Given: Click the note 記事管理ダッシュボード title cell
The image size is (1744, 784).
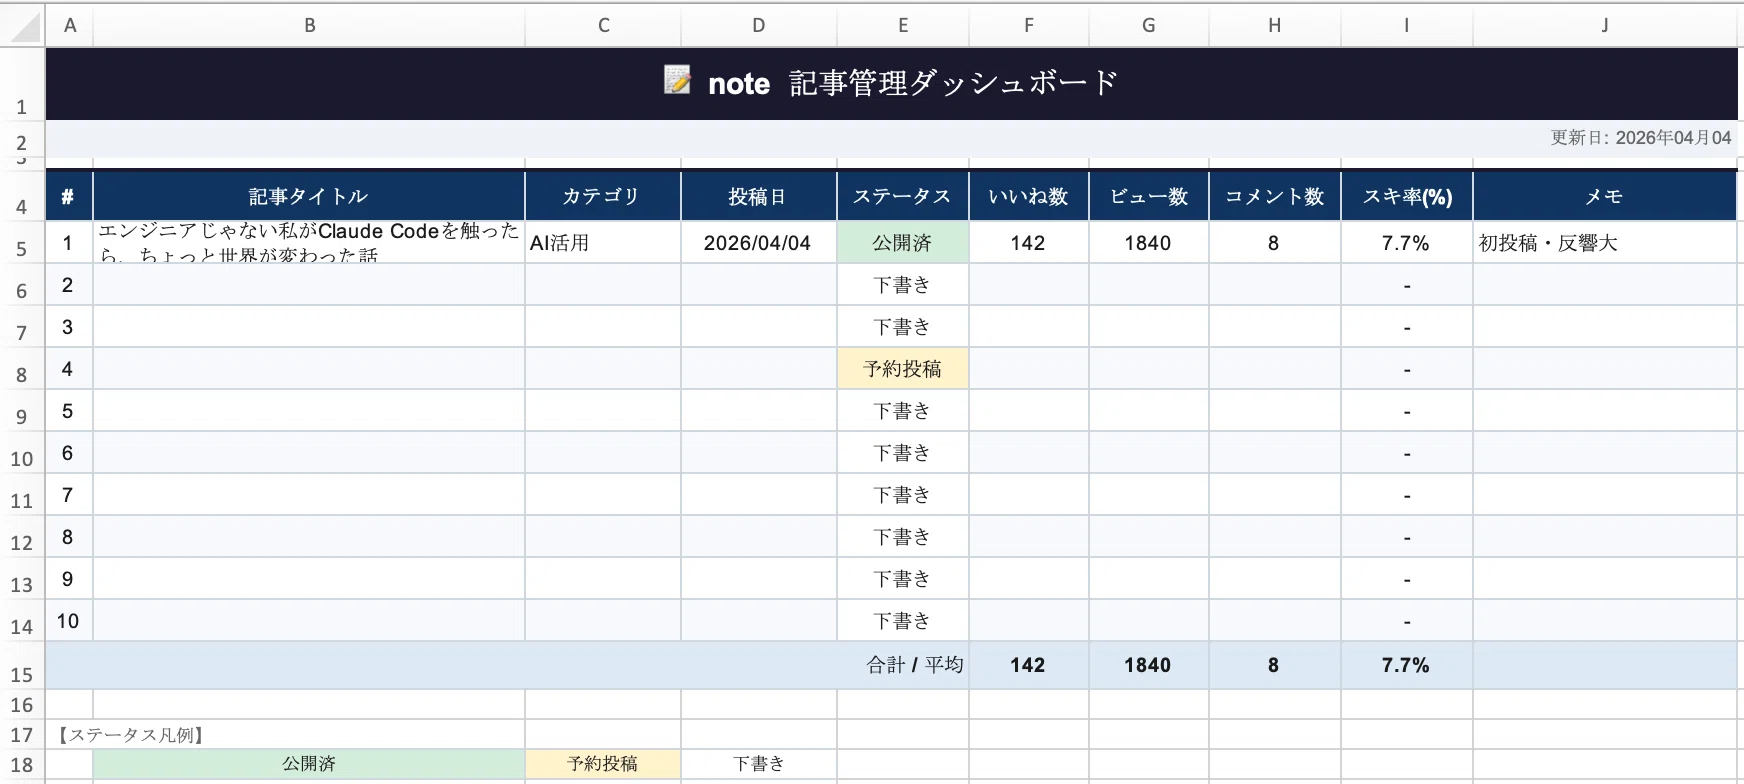Looking at the screenshot, I should [x=891, y=84].
